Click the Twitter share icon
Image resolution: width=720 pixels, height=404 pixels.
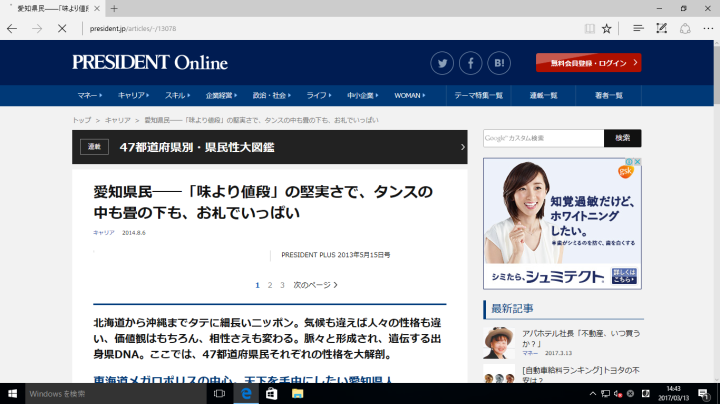click(x=442, y=63)
